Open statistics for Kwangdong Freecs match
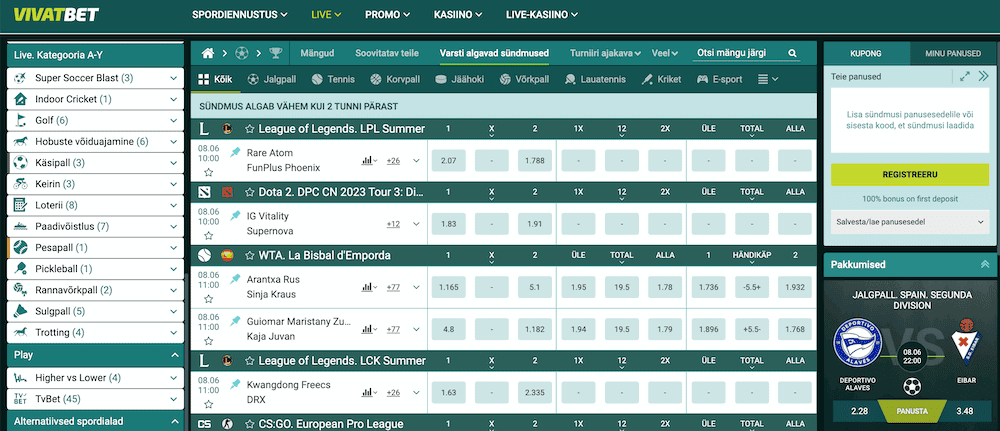The height and width of the screenshot is (431, 1000). click(x=368, y=393)
